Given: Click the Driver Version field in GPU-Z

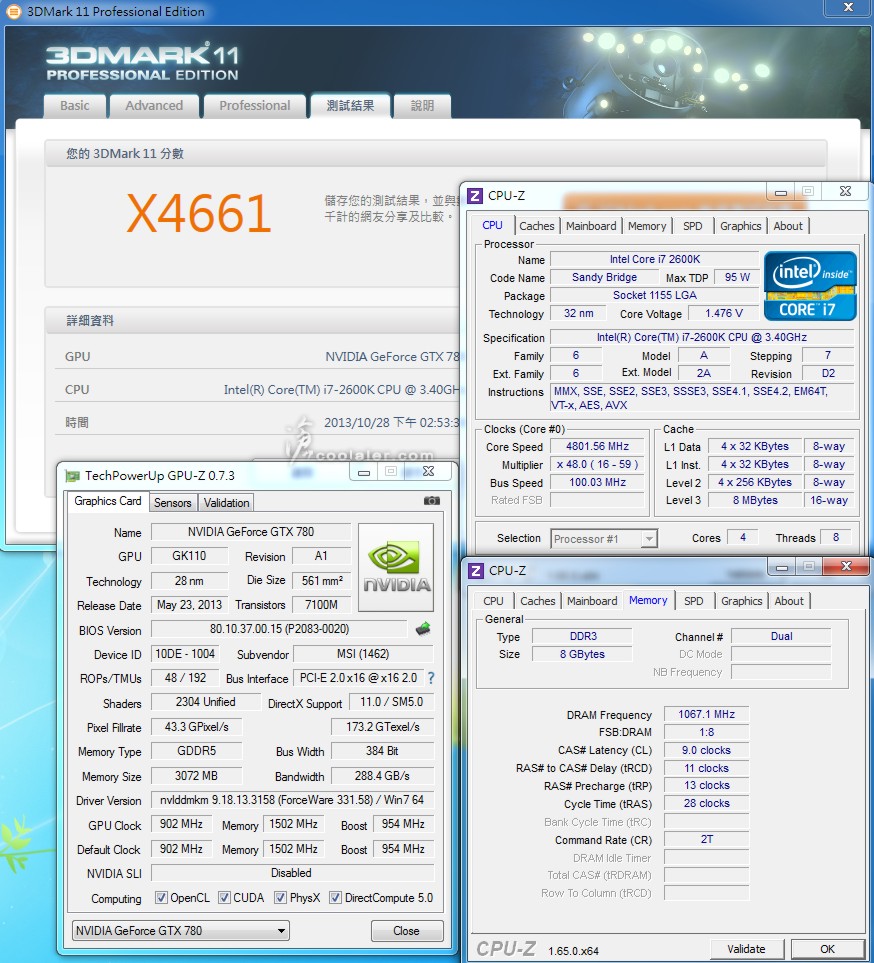Looking at the screenshot, I should (x=292, y=800).
